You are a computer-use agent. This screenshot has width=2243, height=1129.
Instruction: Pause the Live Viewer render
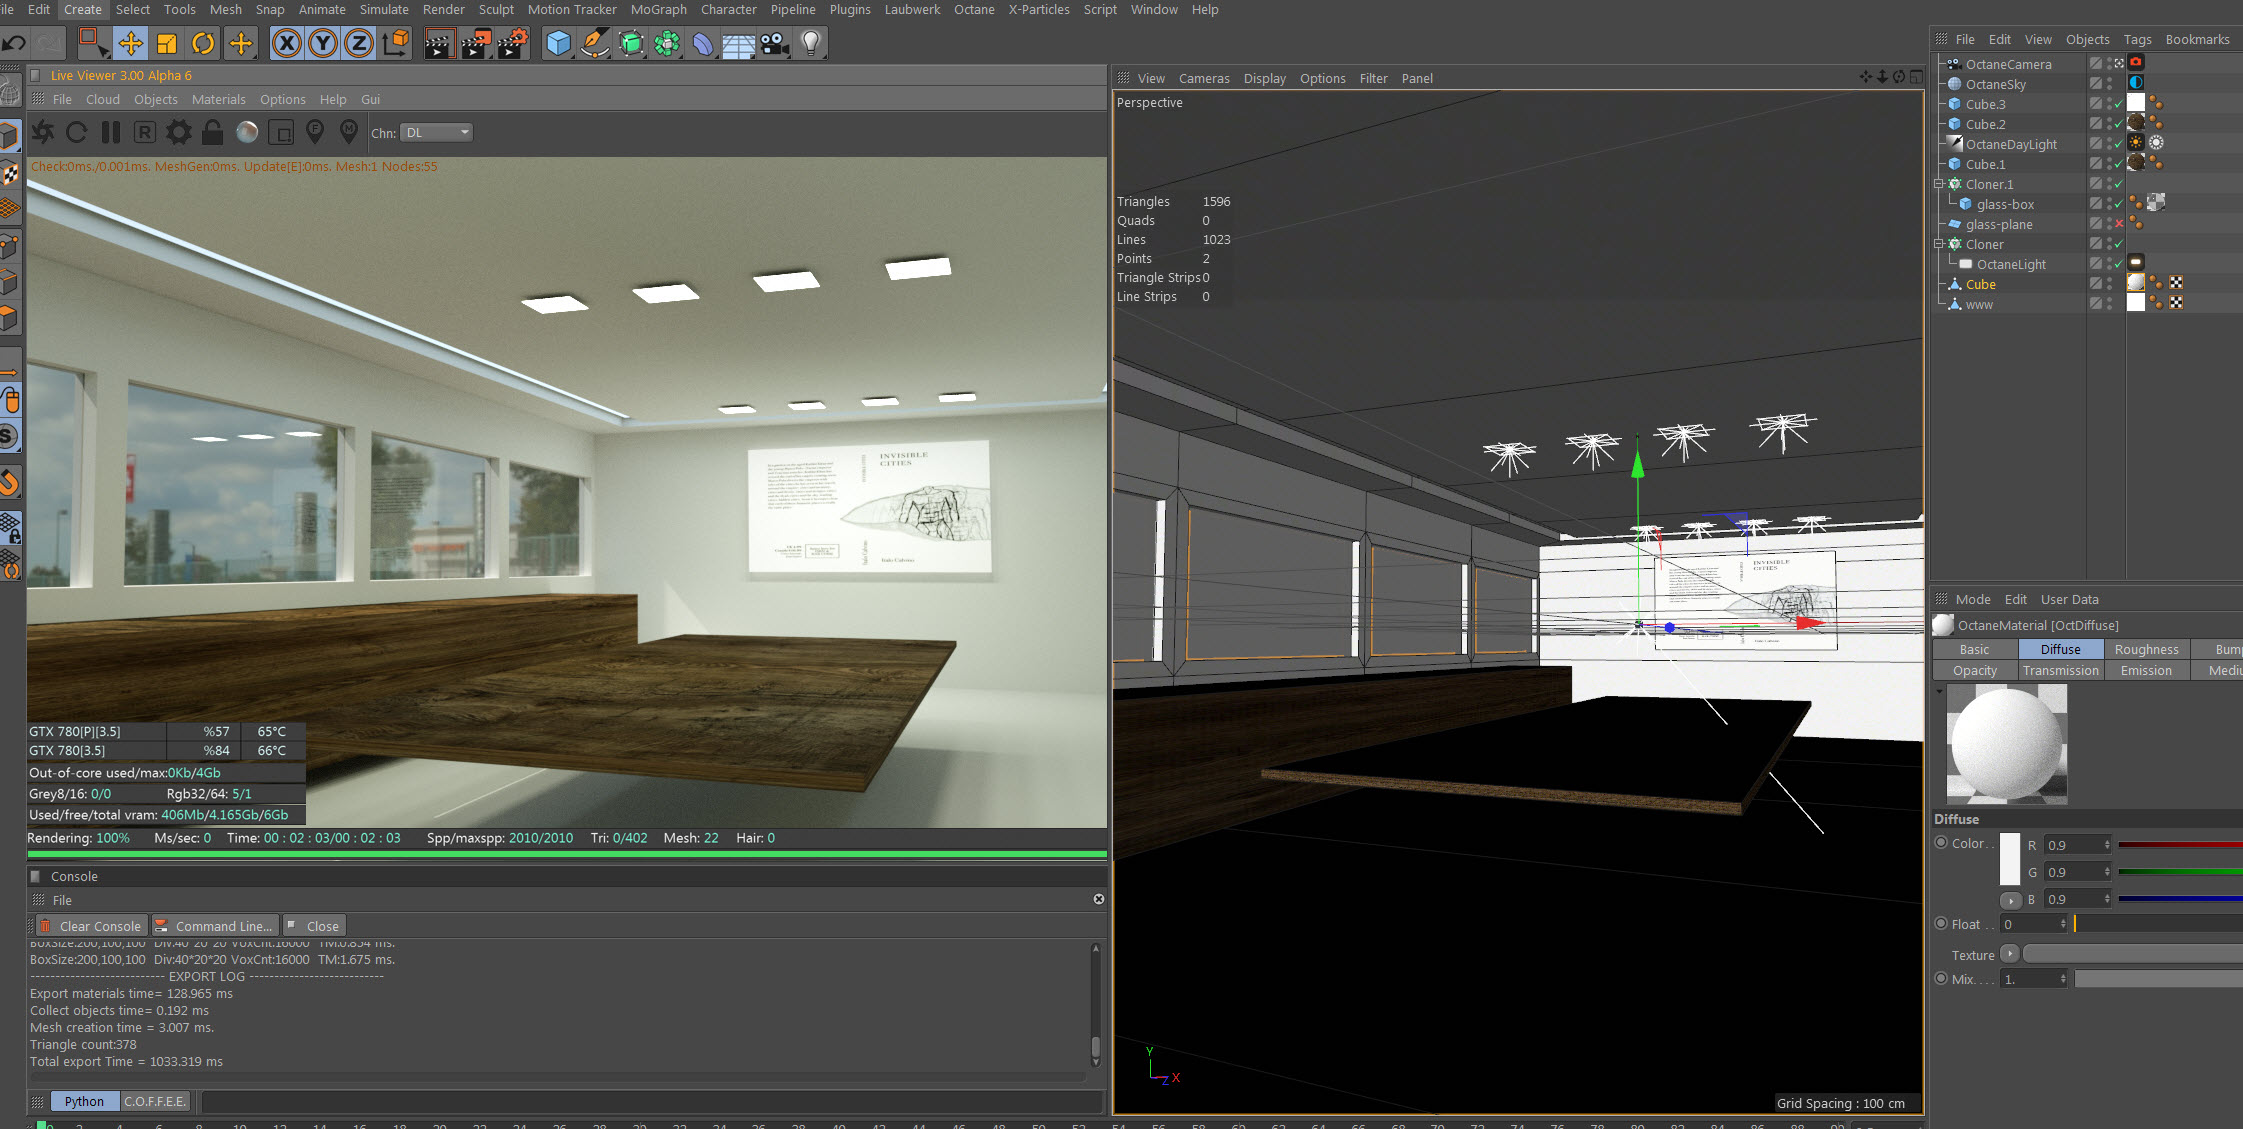[x=111, y=132]
